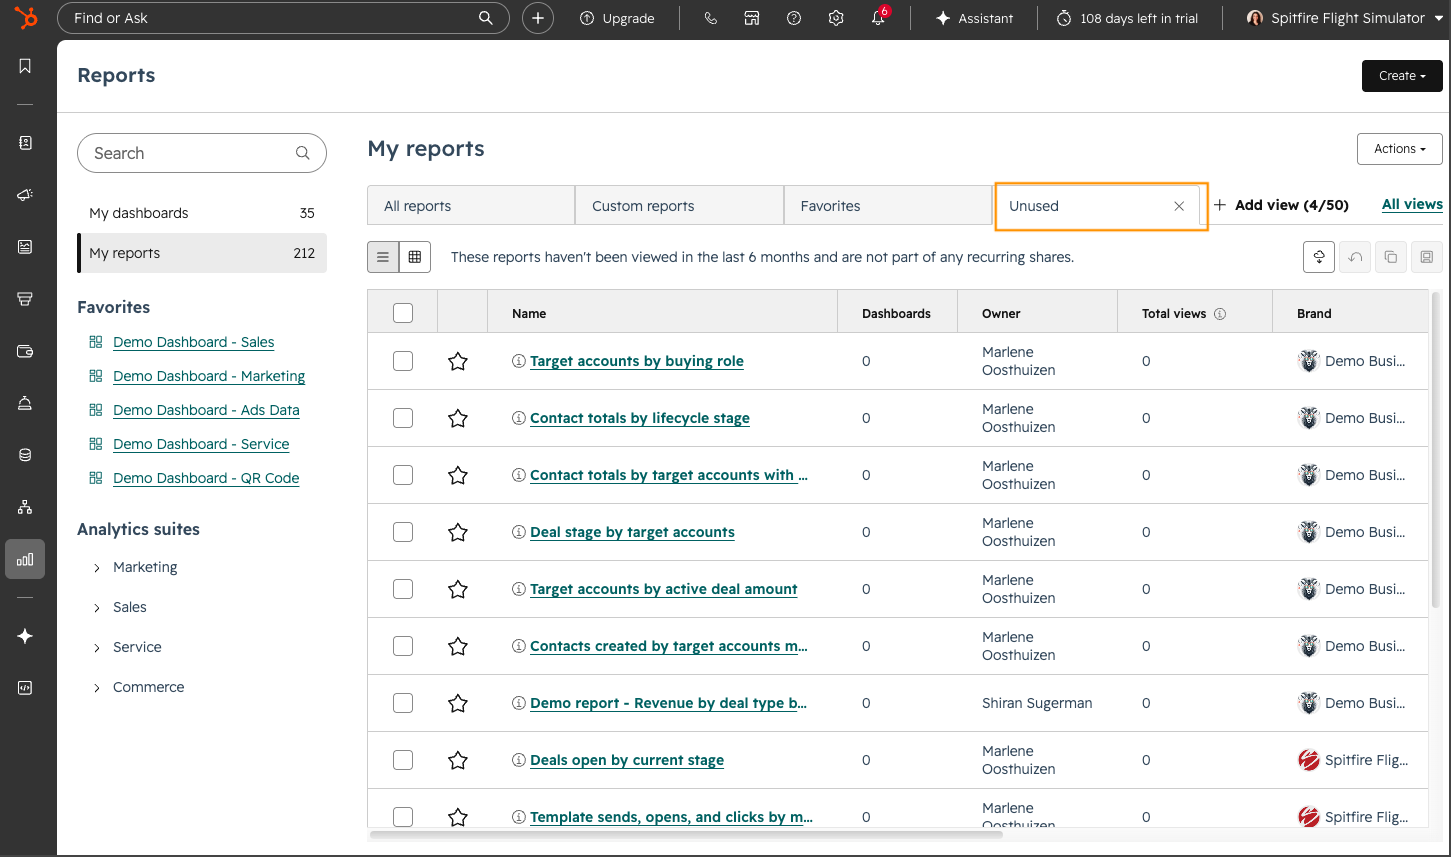Switch to the Favorites tab

(830, 205)
